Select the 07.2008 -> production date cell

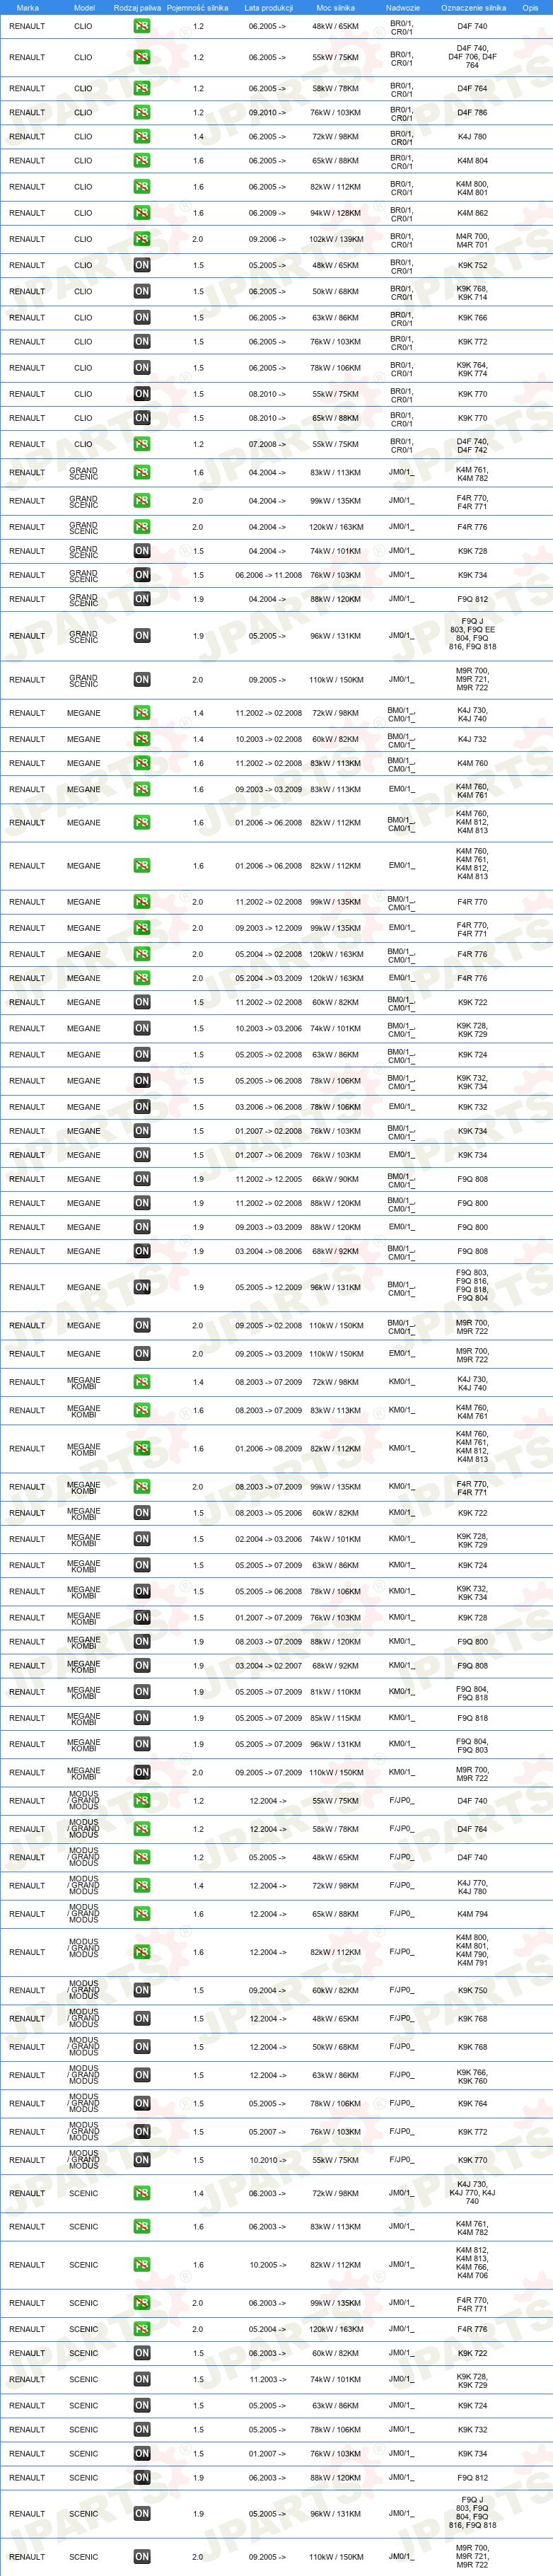coord(267,444)
